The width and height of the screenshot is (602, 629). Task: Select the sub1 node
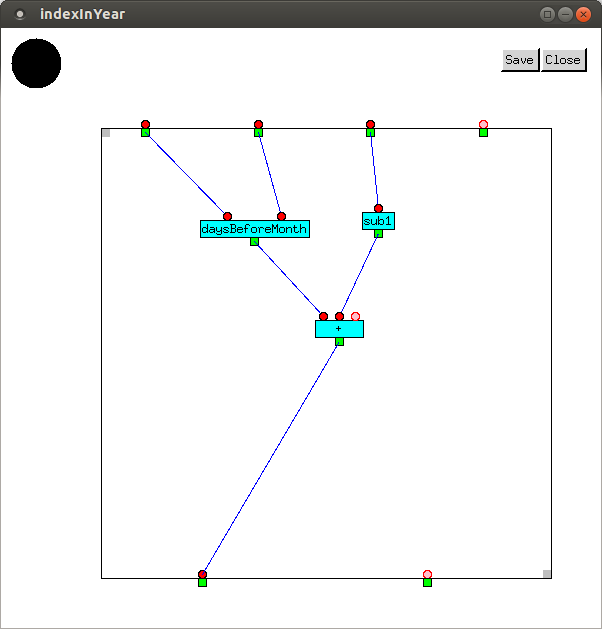(378, 221)
